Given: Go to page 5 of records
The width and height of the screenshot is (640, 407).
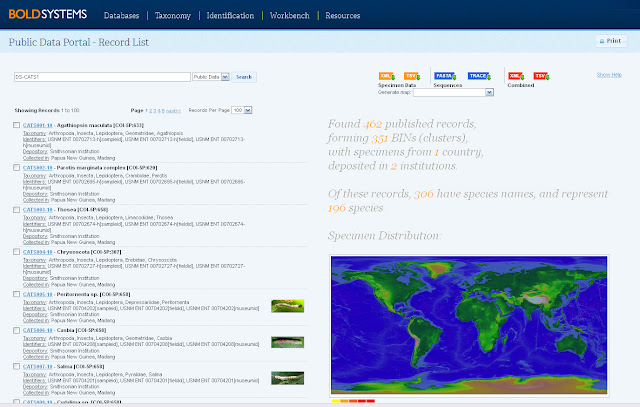Looking at the screenshot, I should pyautogui.click(x=163, y=111).
